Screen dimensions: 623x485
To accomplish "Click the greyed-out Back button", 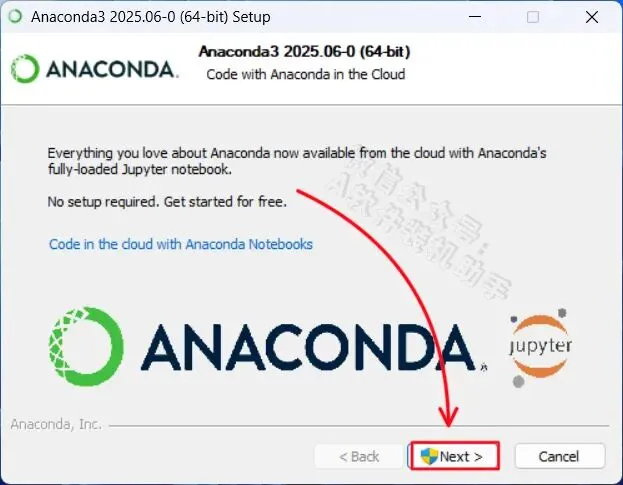I will click(359, 456).
